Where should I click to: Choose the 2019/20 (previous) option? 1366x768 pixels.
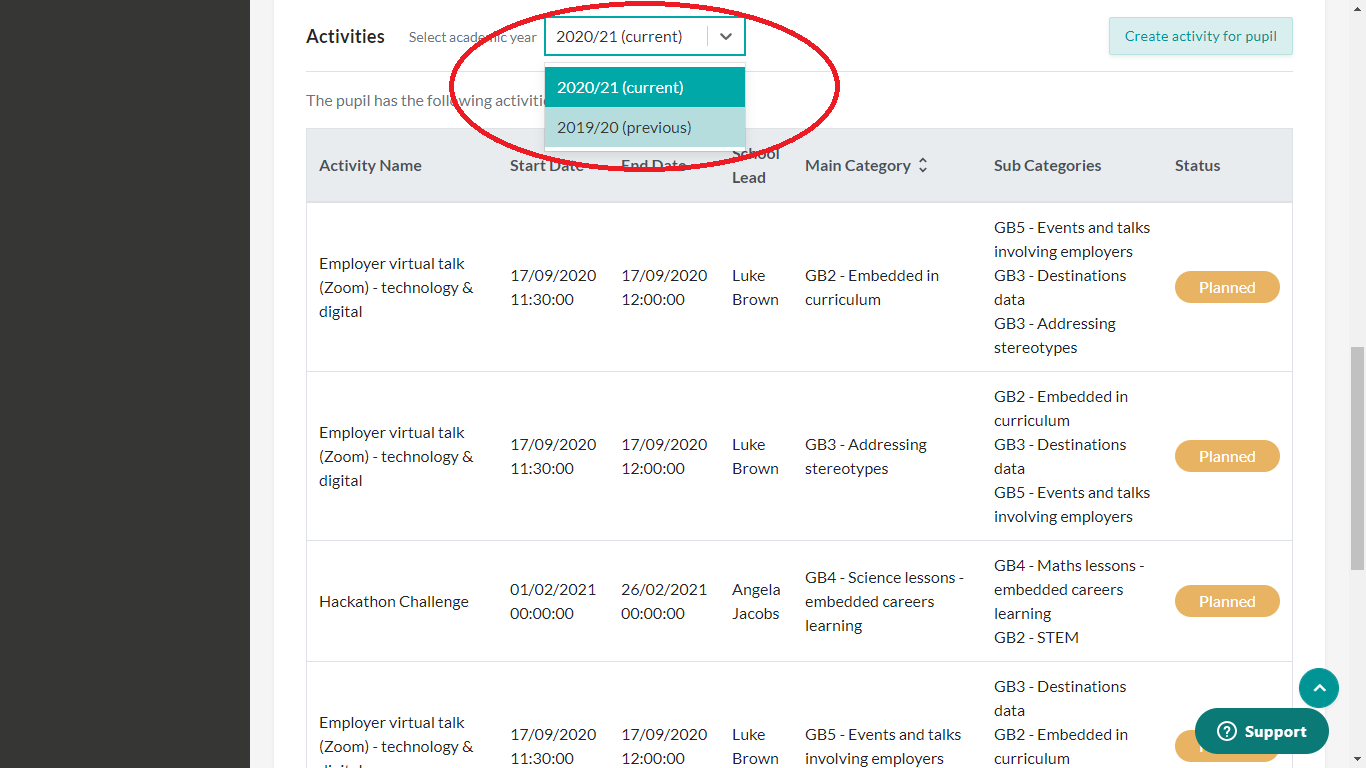644,128
